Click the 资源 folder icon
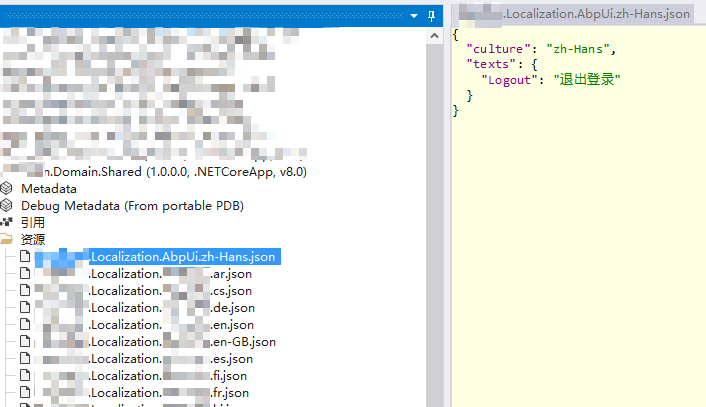This screenshot has height=407, width=706. [x=7, y=239]
